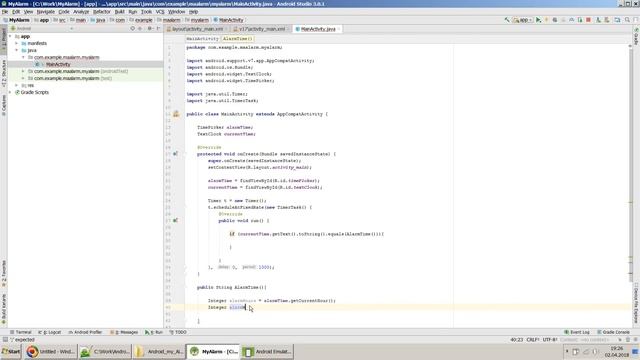
Task: Click MyAlarm breadcrumb in navigation bar
Action: coord(16,20)
